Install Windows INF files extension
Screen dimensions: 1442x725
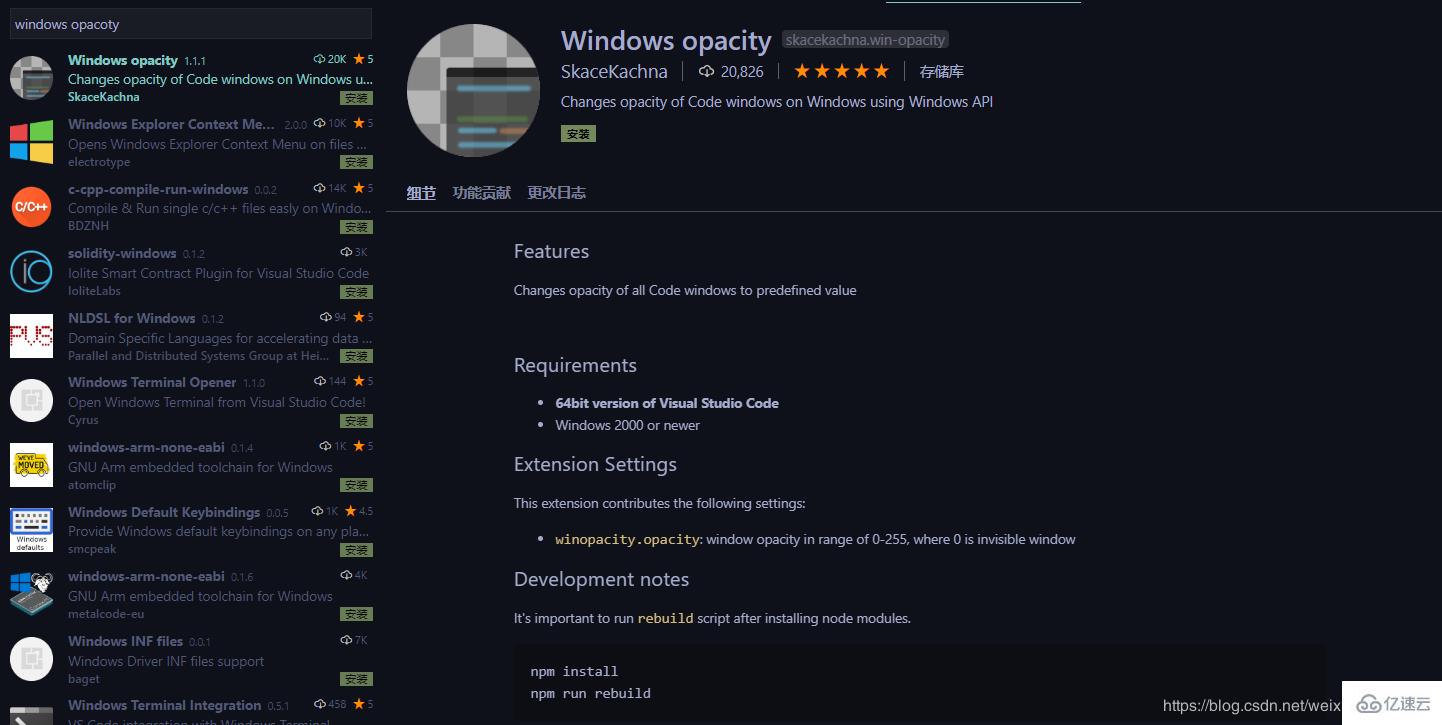356,679
